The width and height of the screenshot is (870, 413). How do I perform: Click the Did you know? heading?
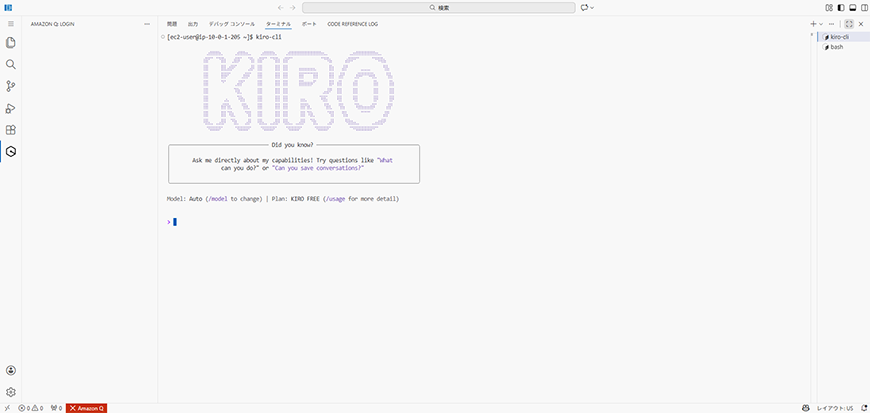point(292,145)
